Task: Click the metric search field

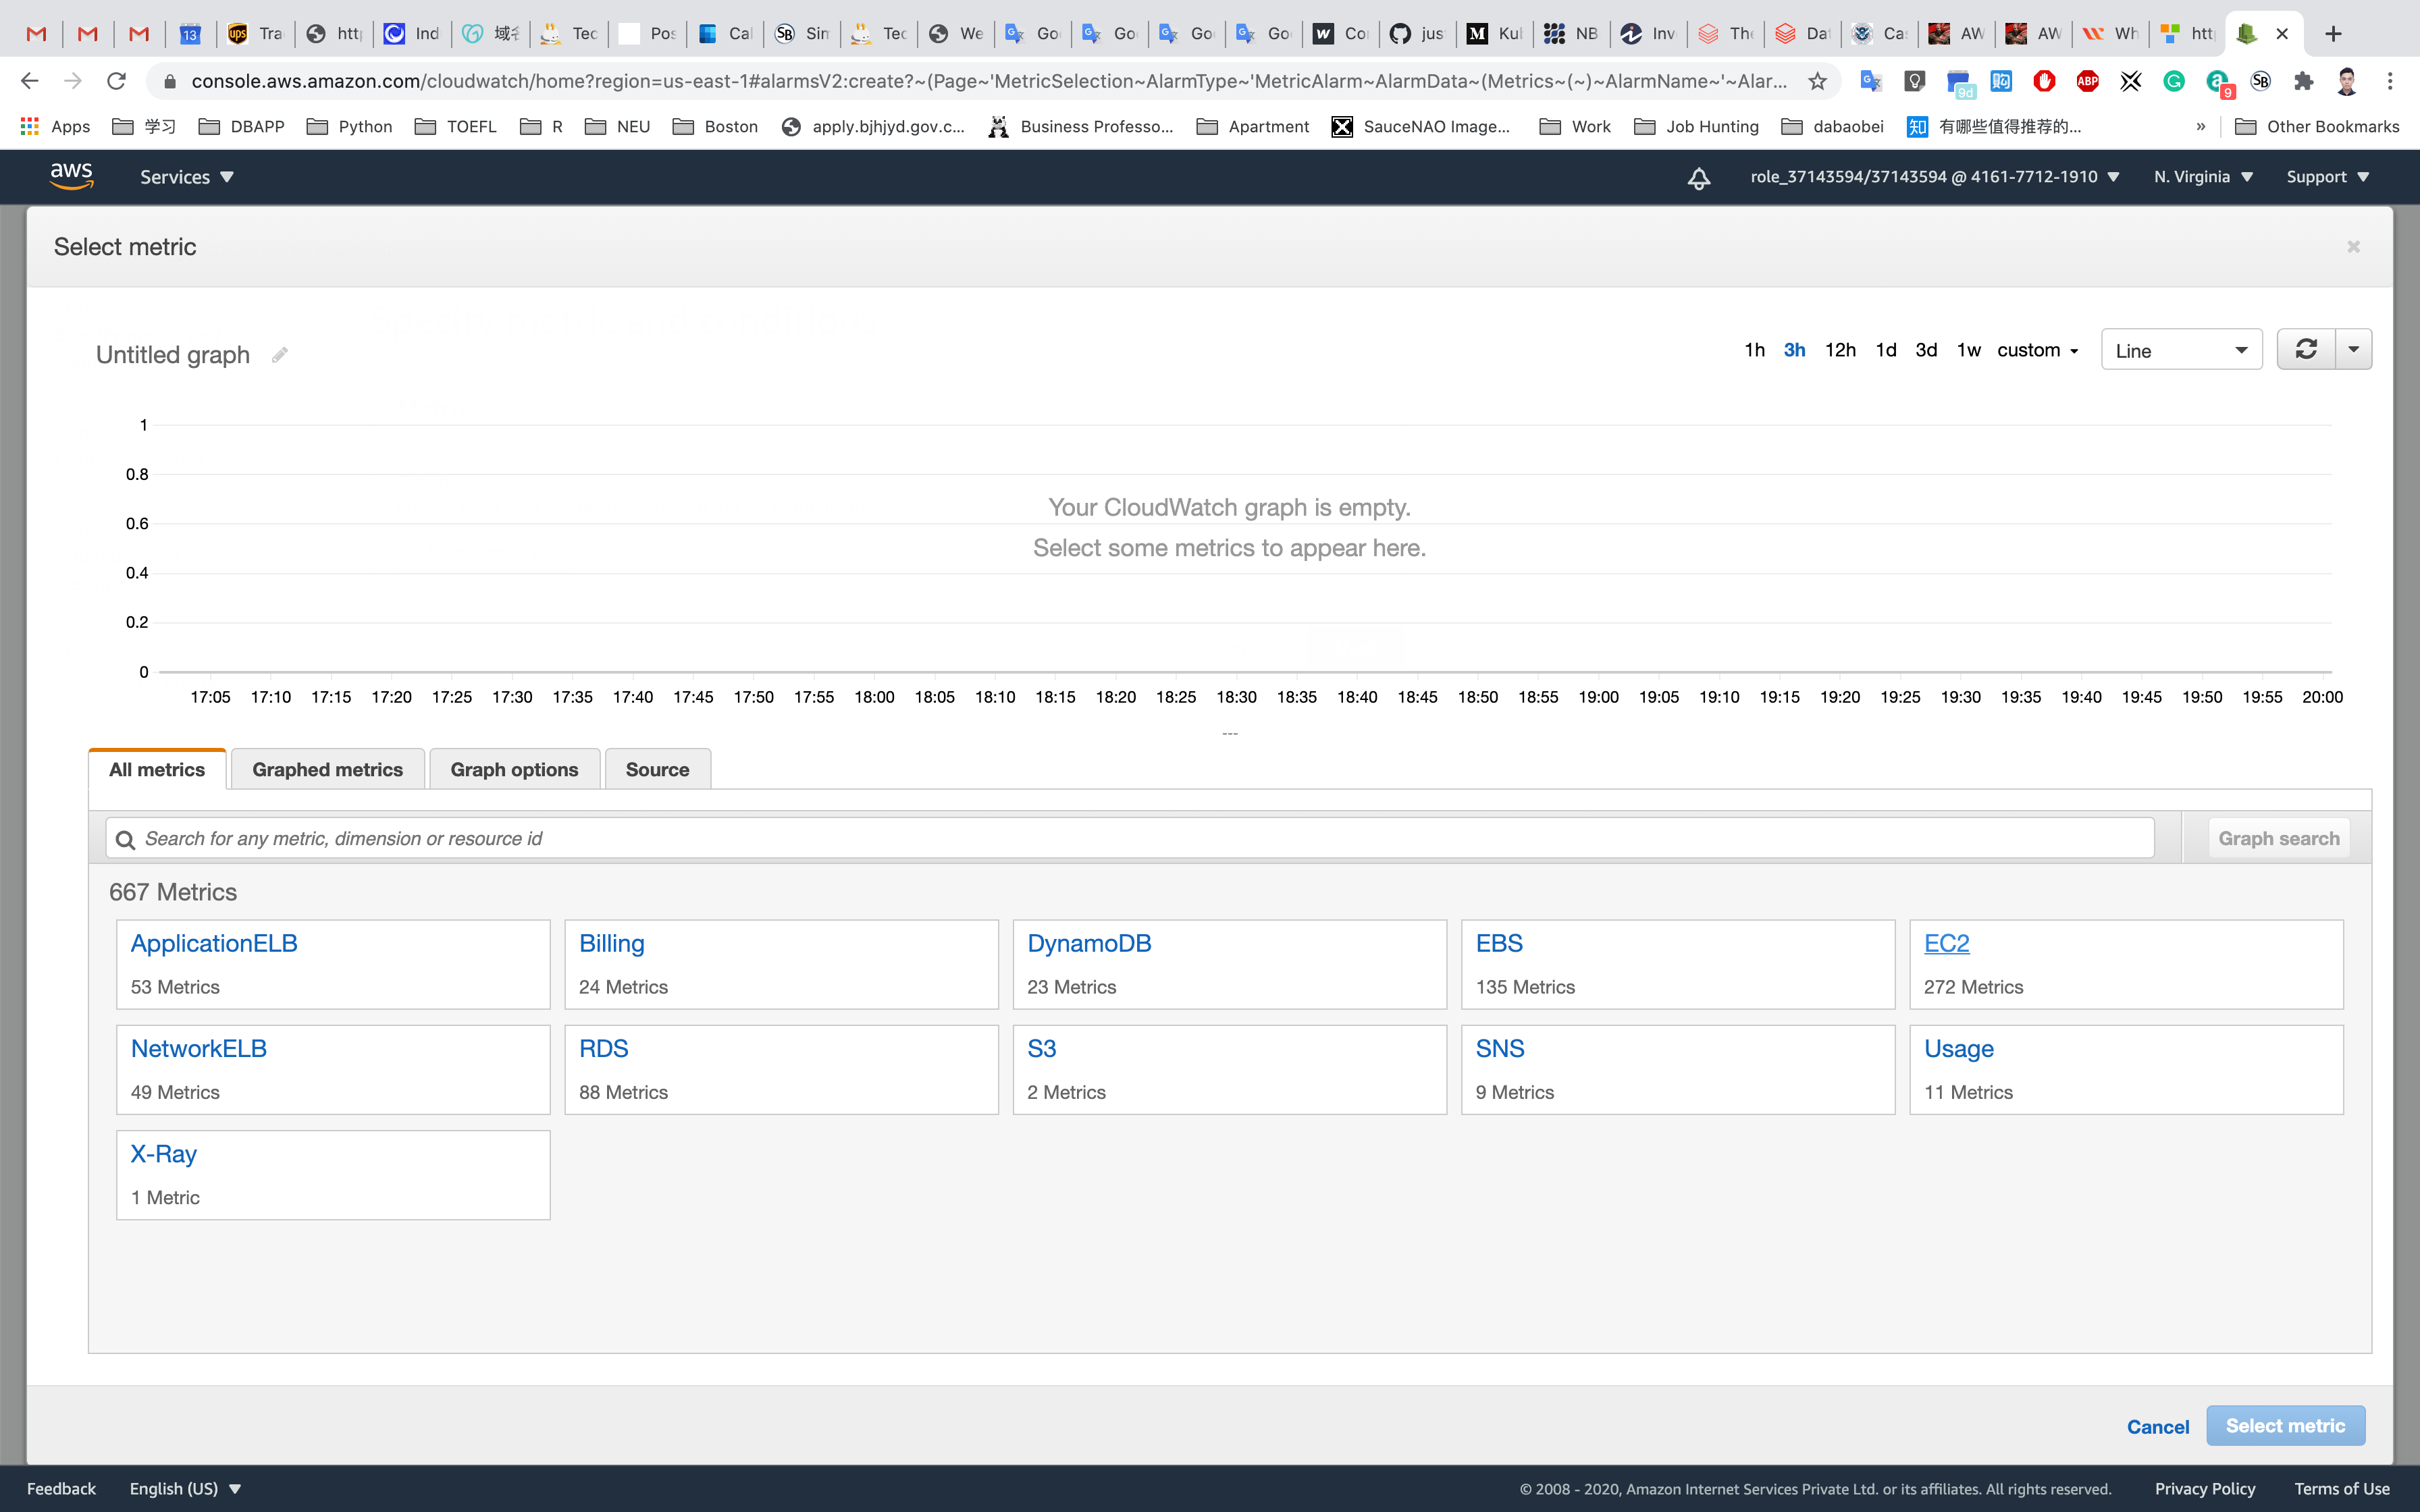Action: pos(1130,838)
